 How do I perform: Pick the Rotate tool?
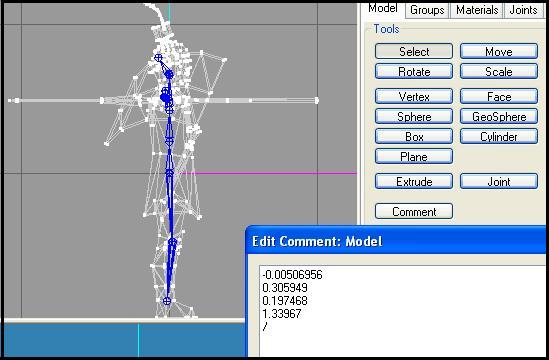(414, 71)
